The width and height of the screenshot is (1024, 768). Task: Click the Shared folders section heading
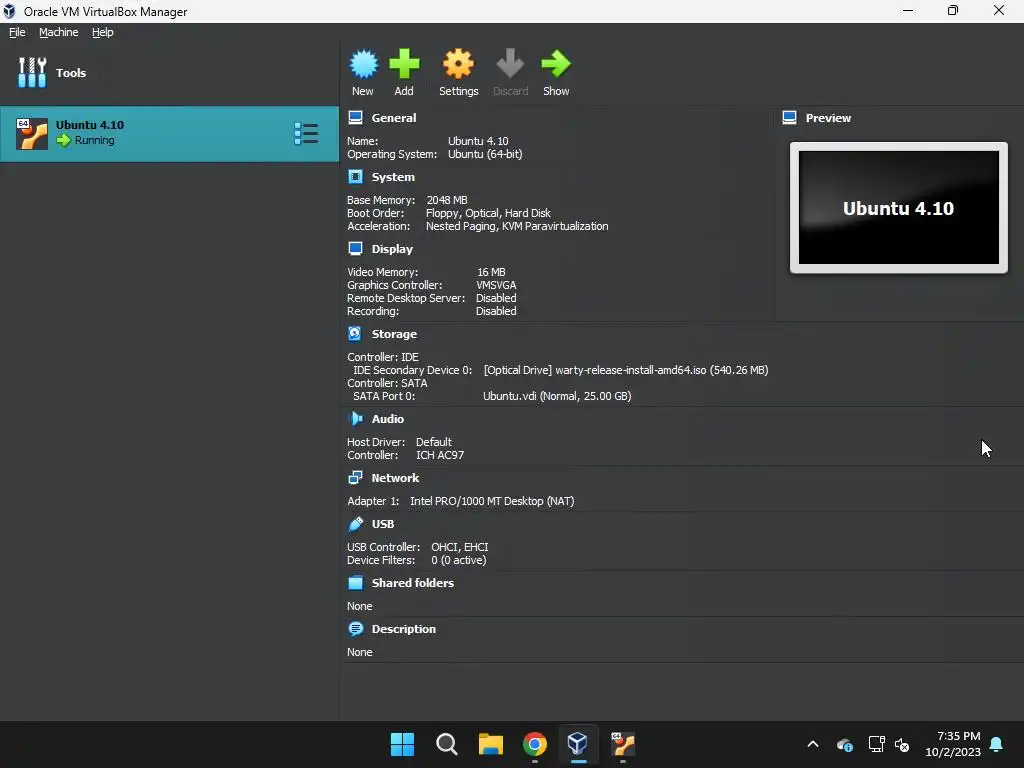[x=413, y=583]
